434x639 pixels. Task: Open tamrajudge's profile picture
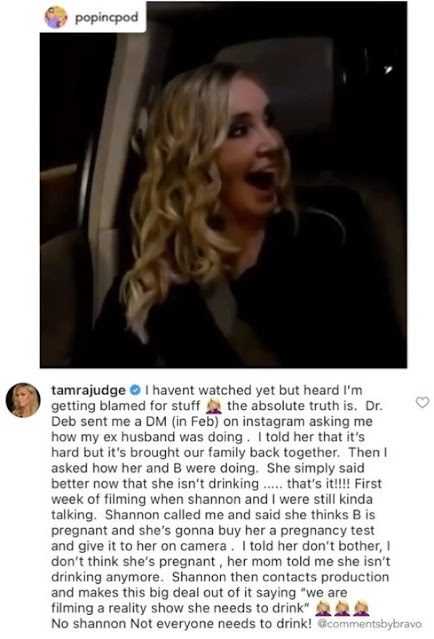coord(23,401)
